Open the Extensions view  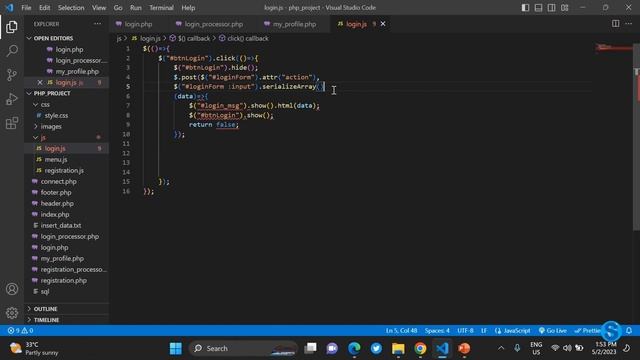point(12,123)
